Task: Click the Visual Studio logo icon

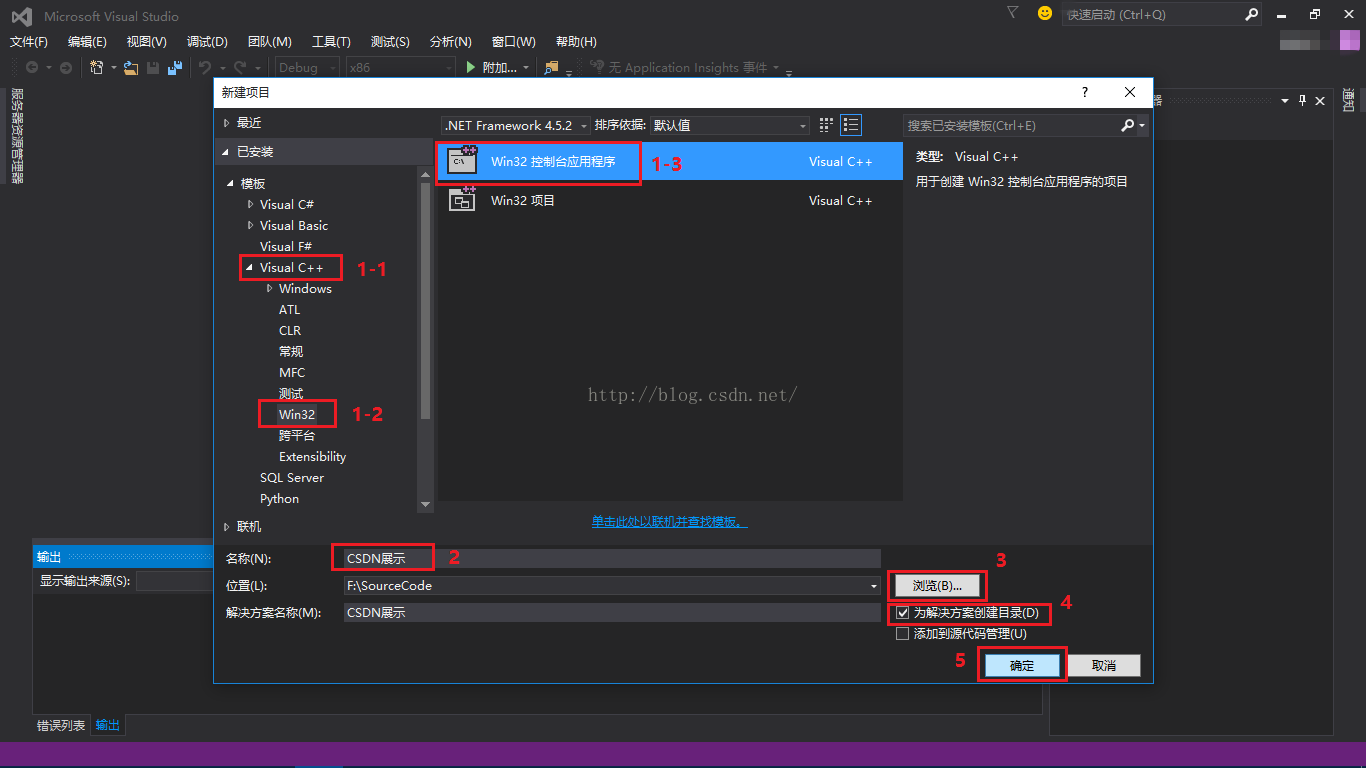Action: tap(21, 16)
